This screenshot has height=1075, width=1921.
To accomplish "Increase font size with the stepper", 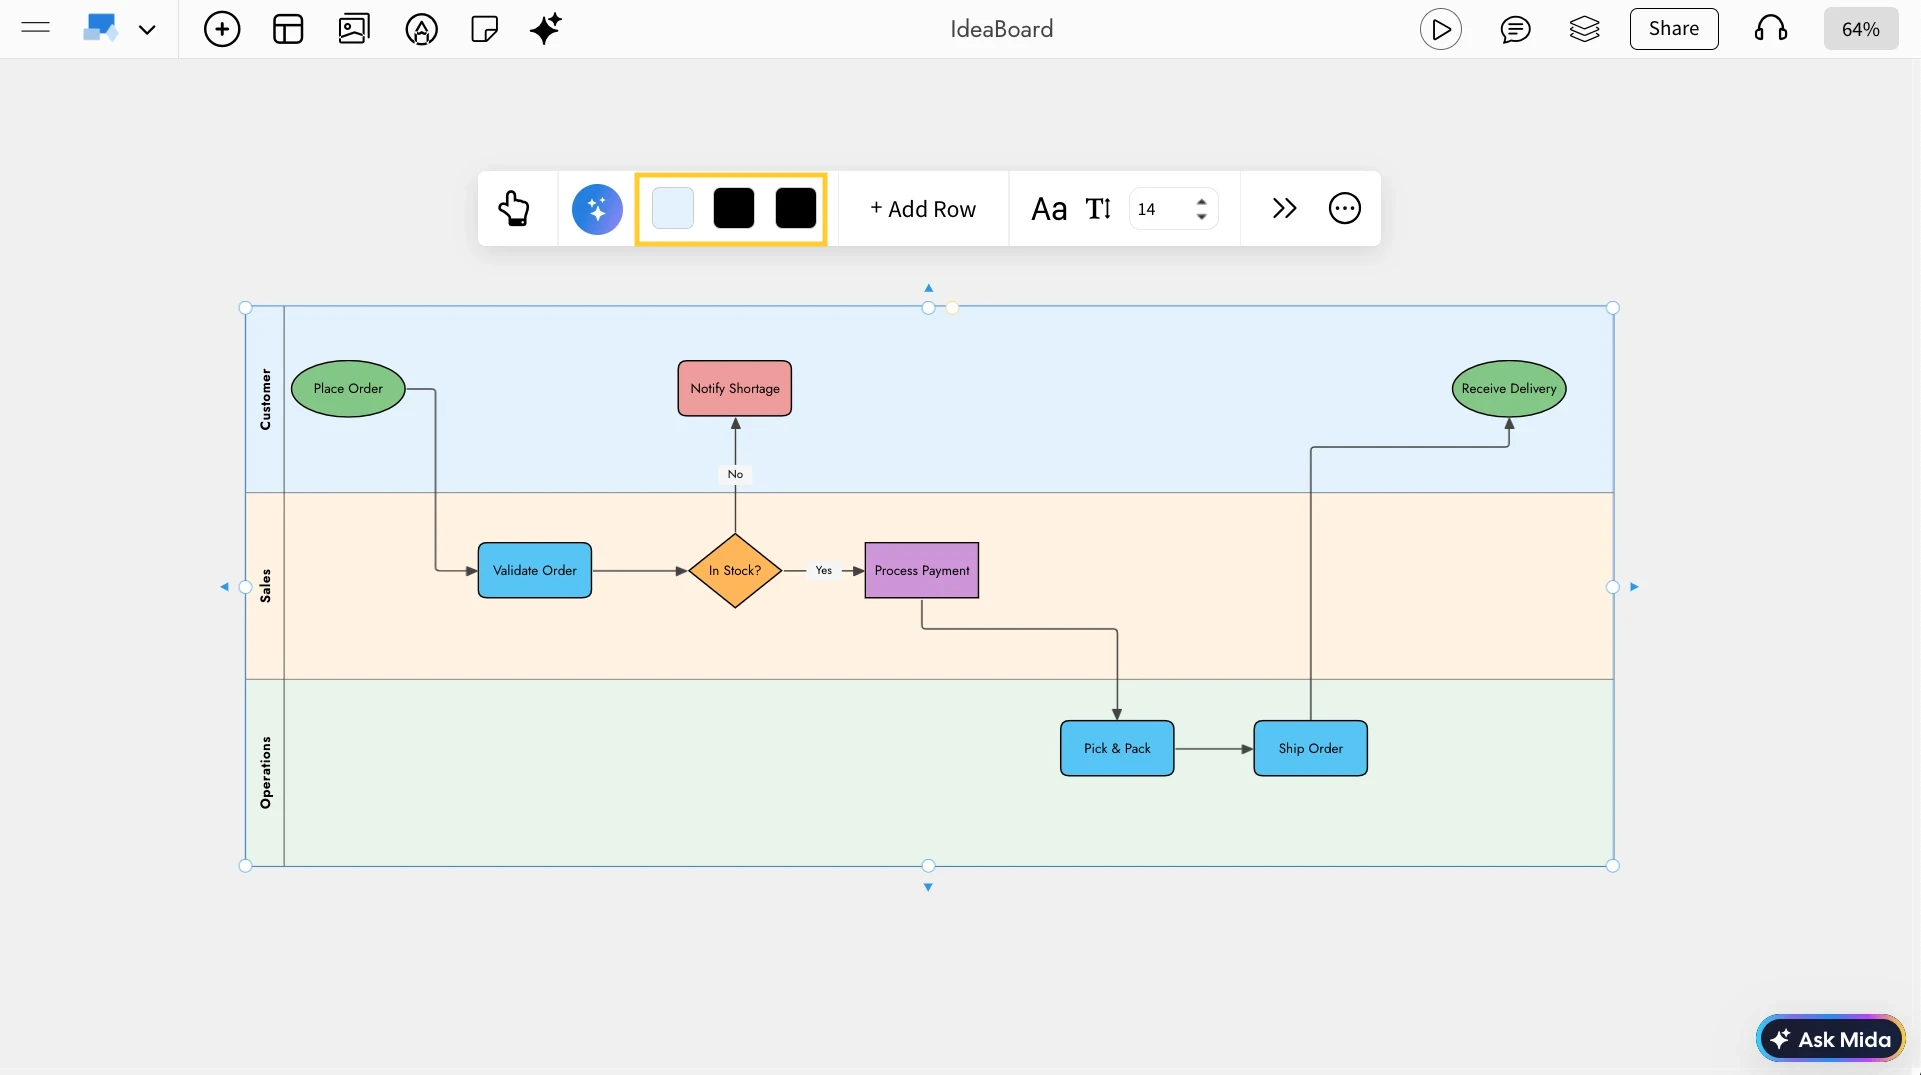I will point(1202,201).
